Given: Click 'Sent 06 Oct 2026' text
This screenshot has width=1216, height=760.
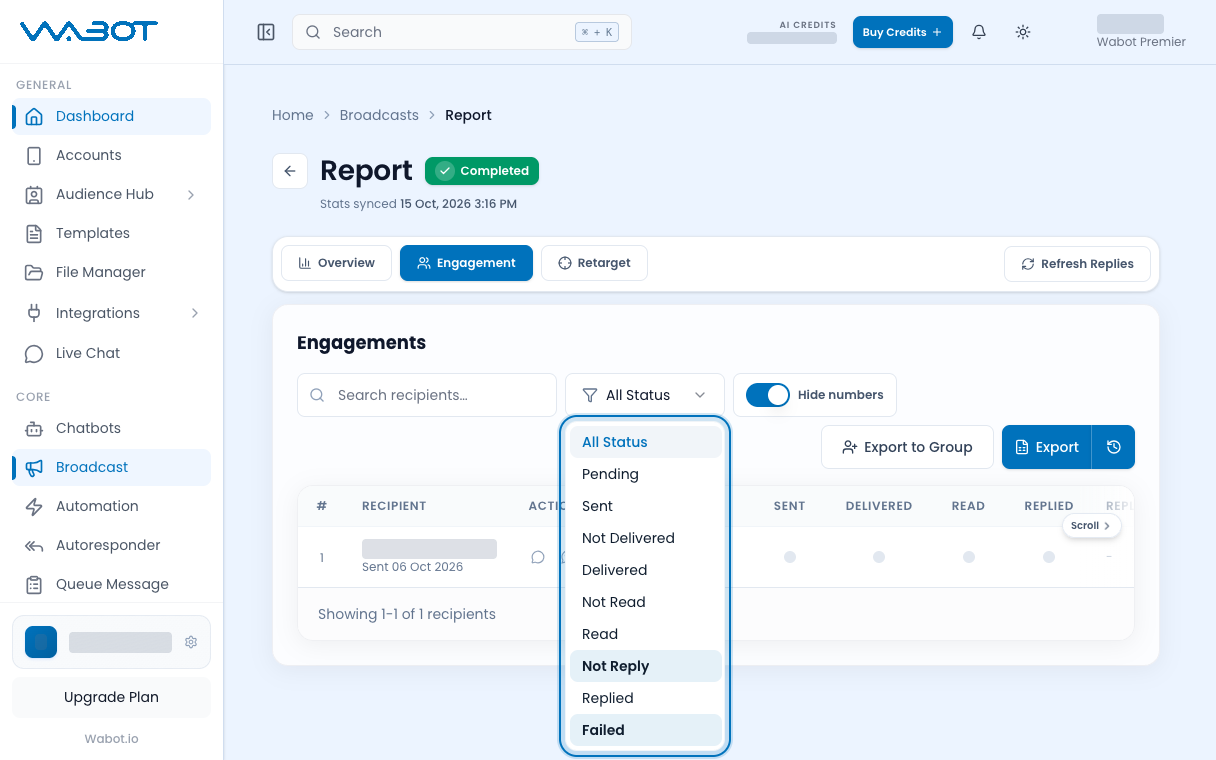Looking at the screenshot, I should [412, 567].
